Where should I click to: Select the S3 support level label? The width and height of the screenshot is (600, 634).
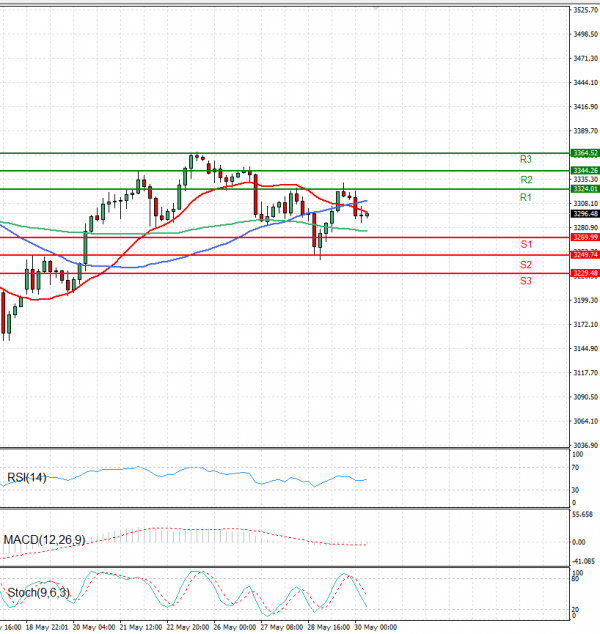coord(525,282)
